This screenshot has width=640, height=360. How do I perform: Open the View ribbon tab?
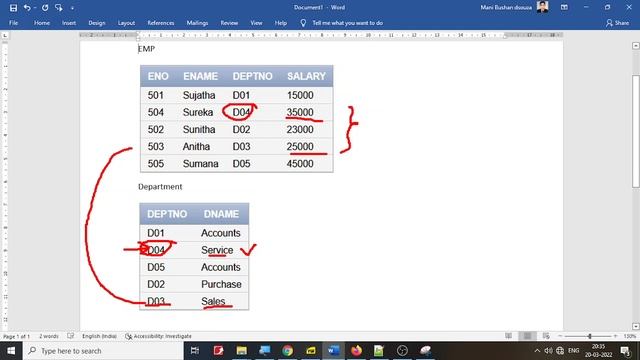(256, 23)
